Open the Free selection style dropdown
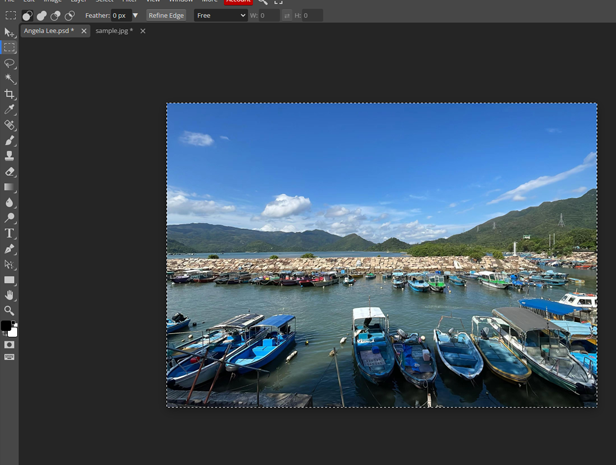Screen dimensions: 616x465 pyautogui.click(x=220, y=16)
